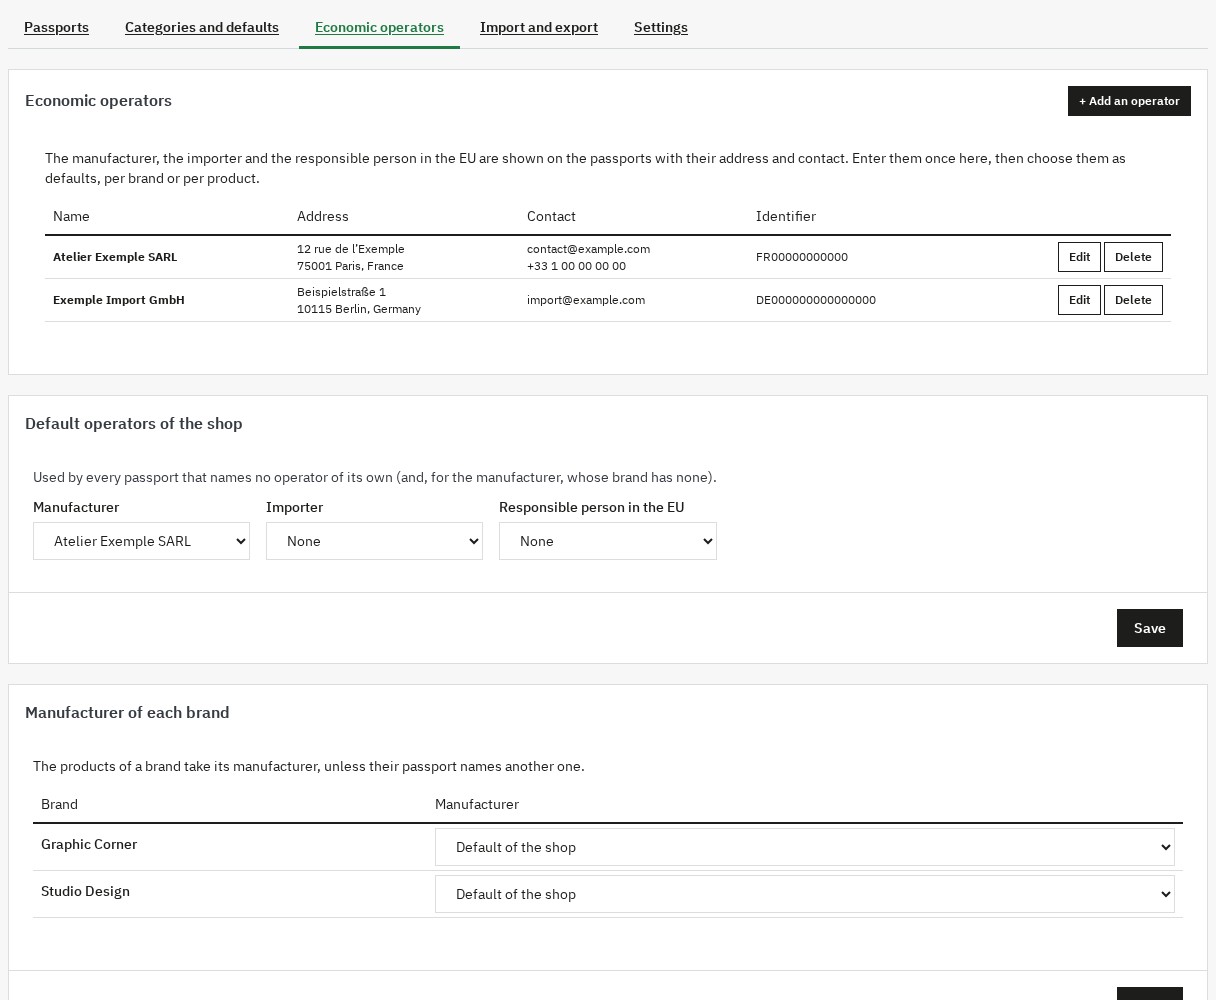Choose manufacturer for Graphic Corner brand

tap(805, 847)
